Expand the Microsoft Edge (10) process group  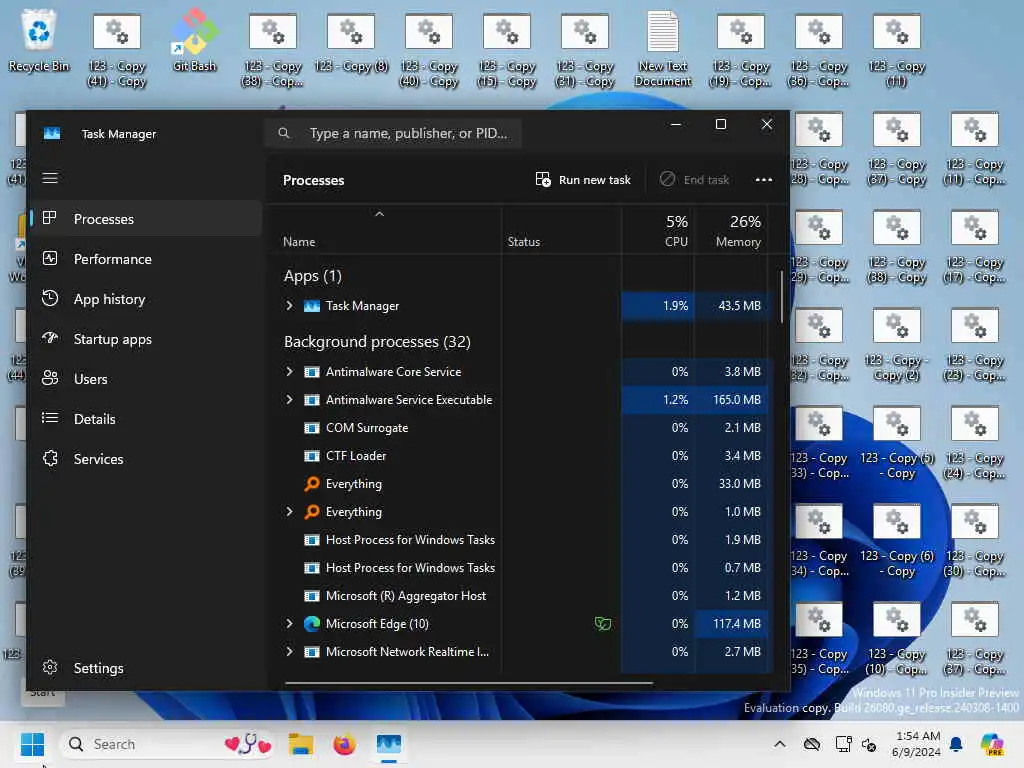289,624
